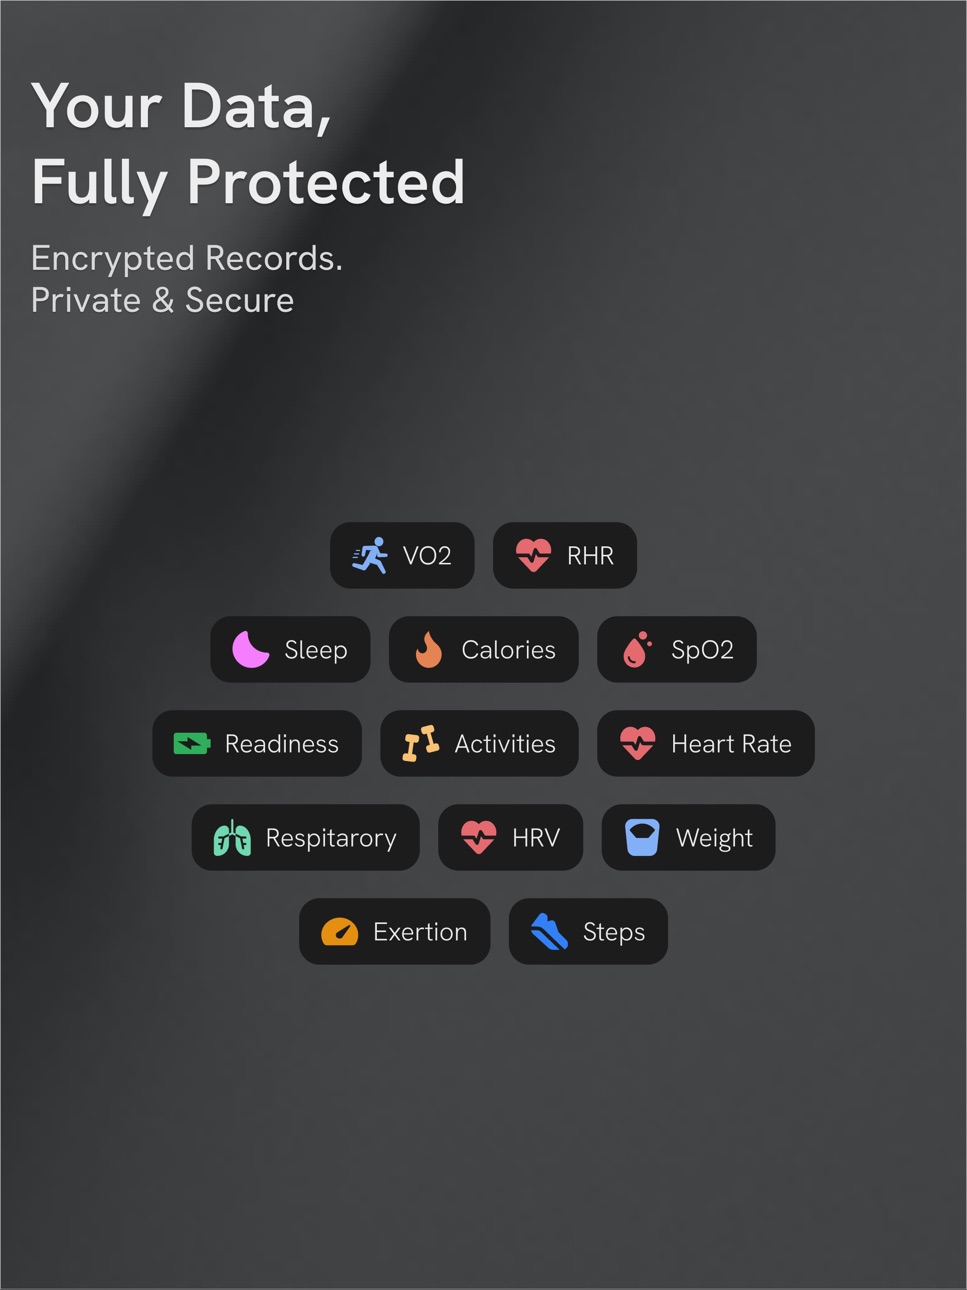Click the orange gauge Exertion icon

(x=340, y=932)
